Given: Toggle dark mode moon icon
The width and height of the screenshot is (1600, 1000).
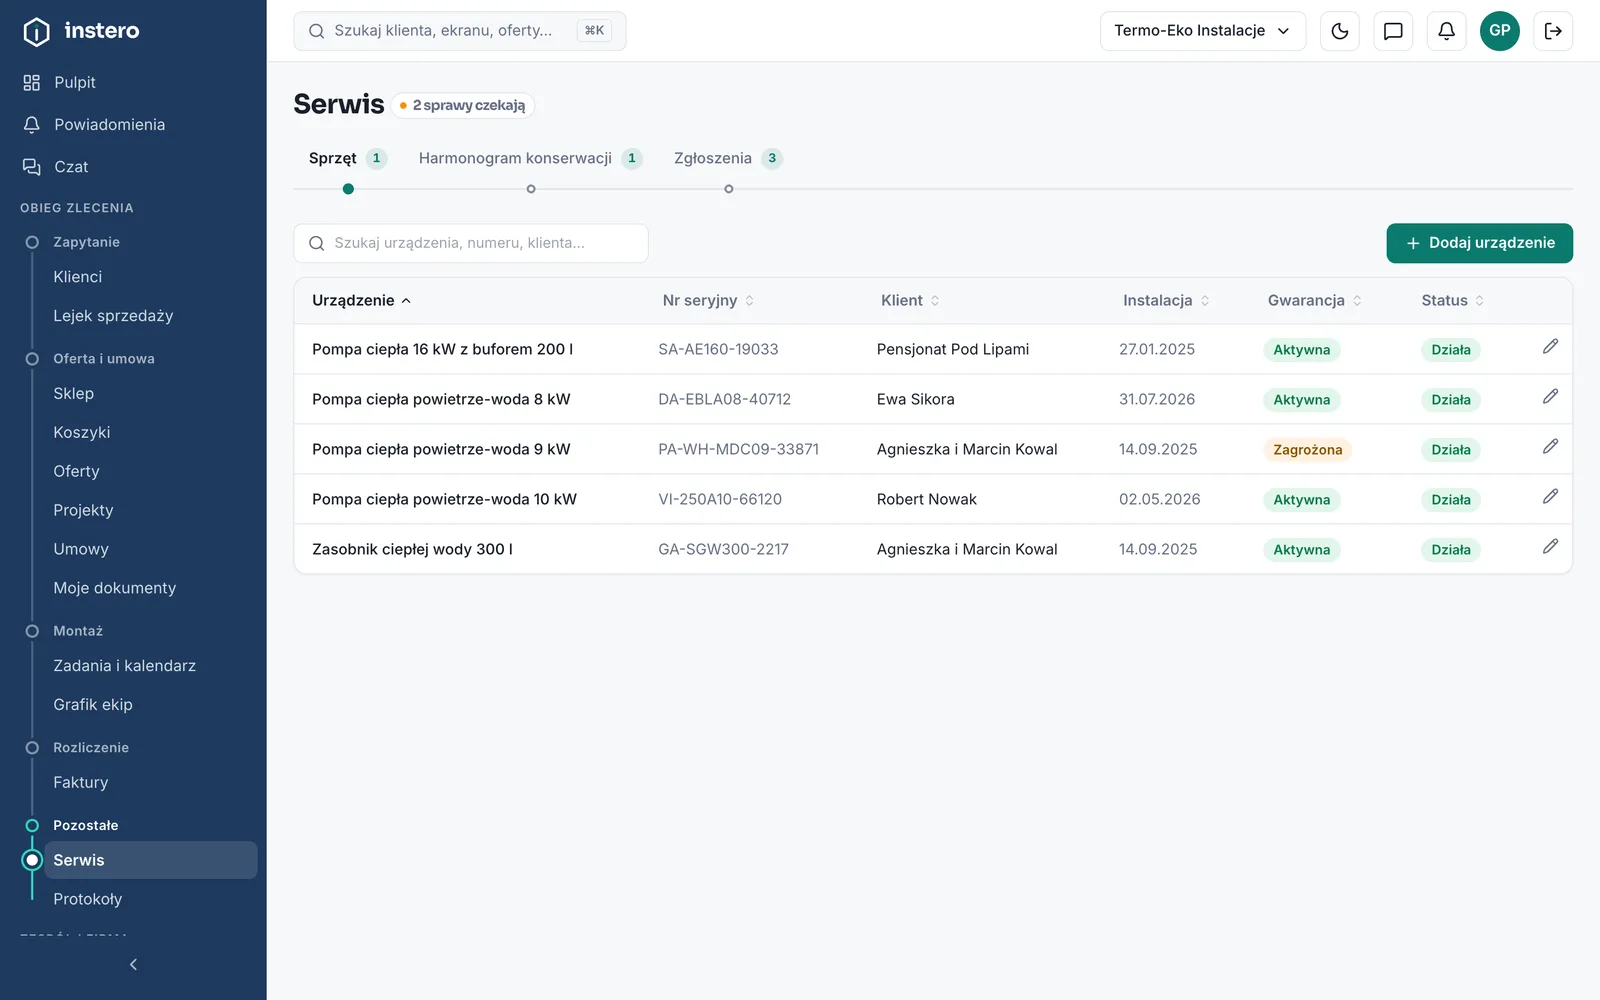Looking at the screenshot, I should click(x=1340, y=31).
